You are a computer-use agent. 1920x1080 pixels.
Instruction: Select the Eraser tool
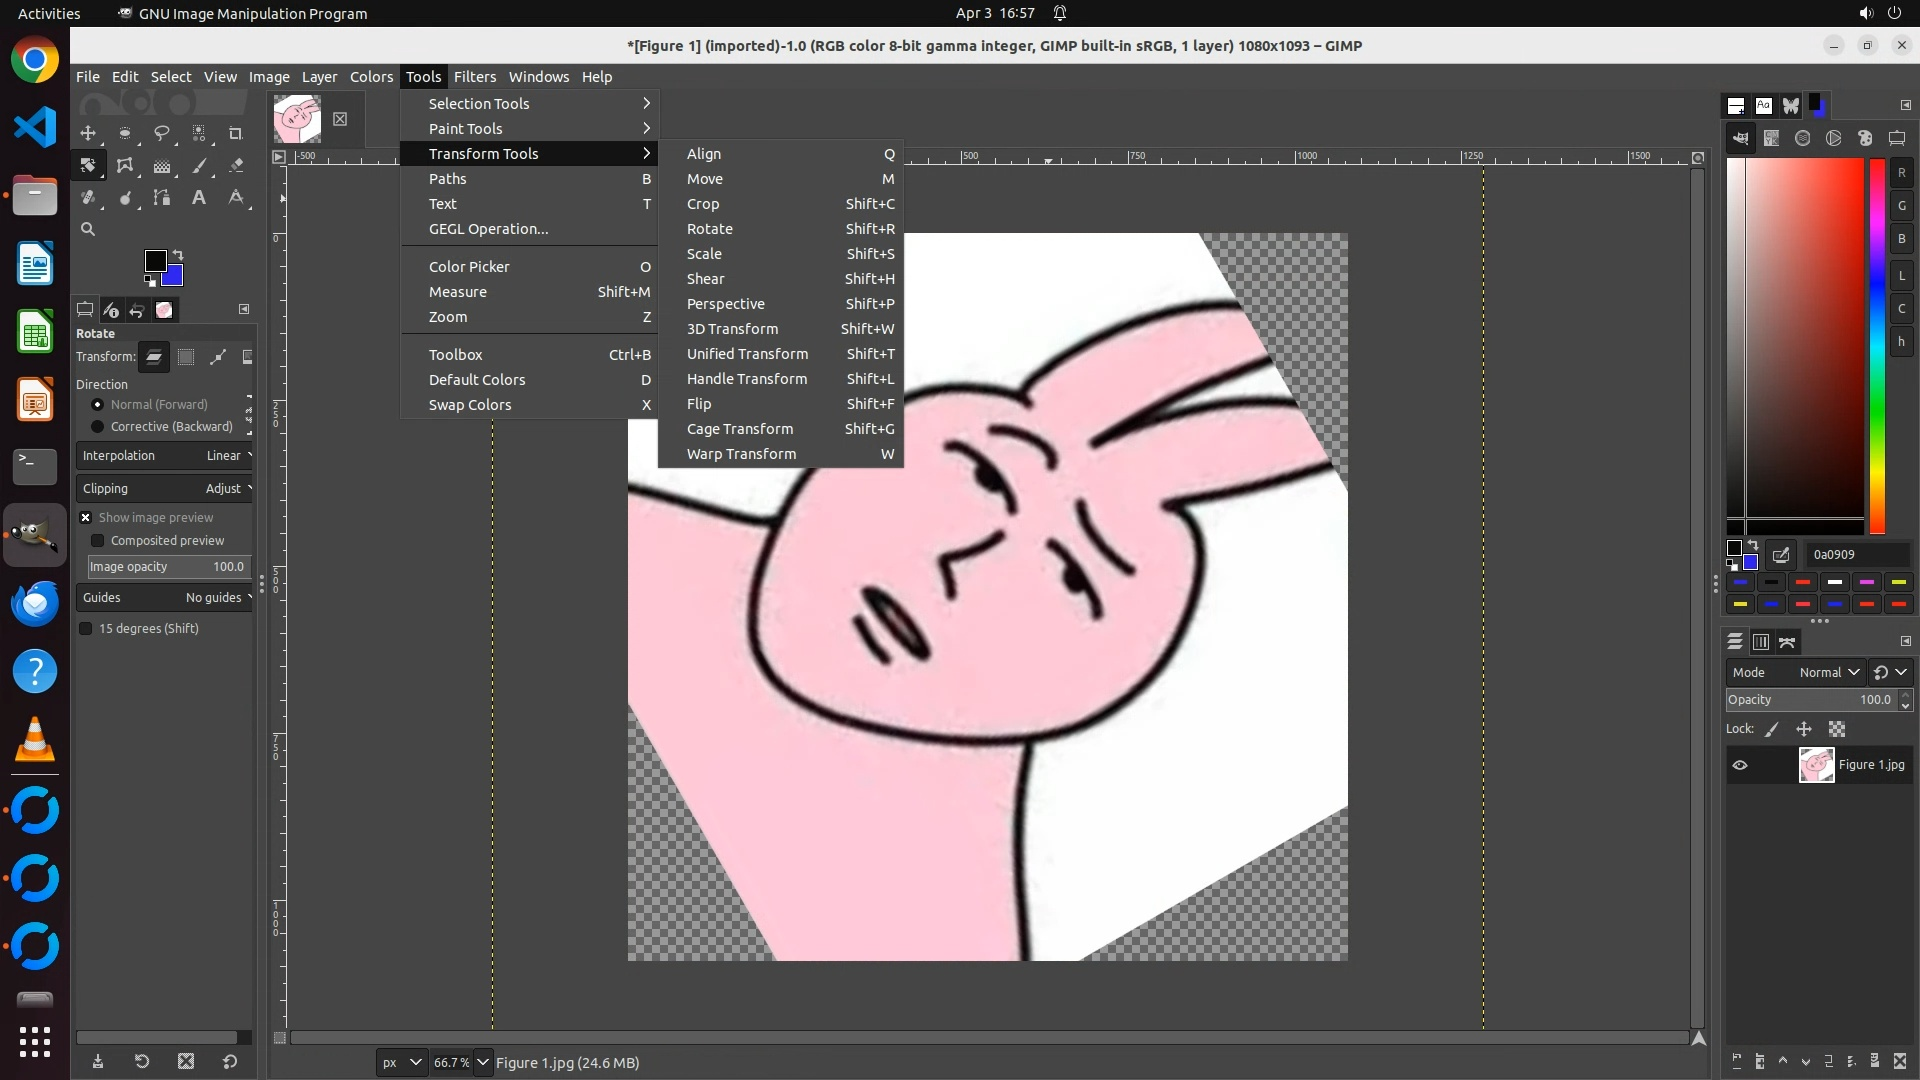pyautogui.click(x=236, y=166)
